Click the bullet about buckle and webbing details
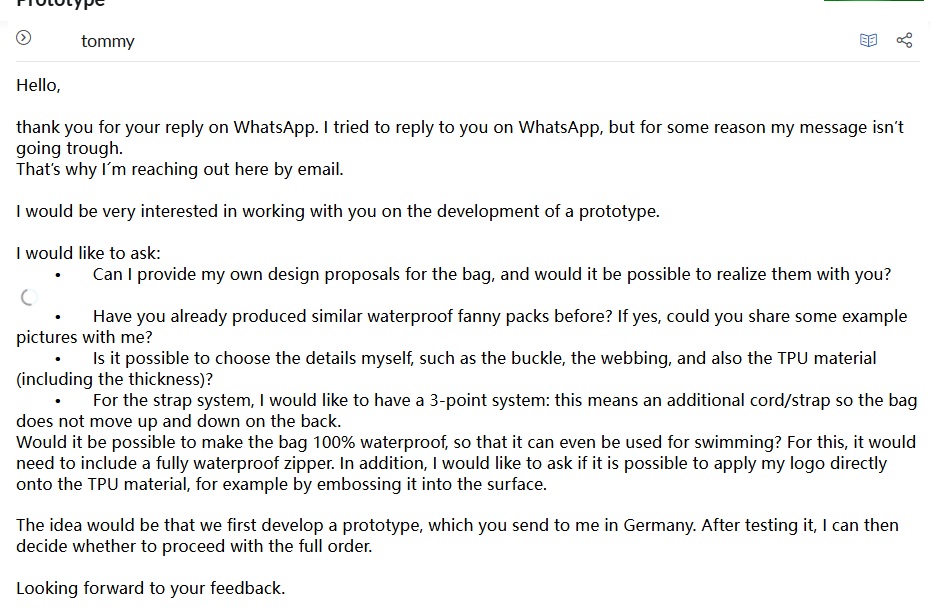The image size is (931, 615). [x=484, y=358]
